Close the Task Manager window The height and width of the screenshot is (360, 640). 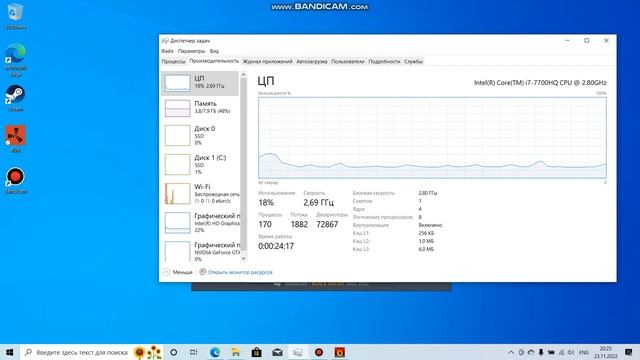(606, 41)
